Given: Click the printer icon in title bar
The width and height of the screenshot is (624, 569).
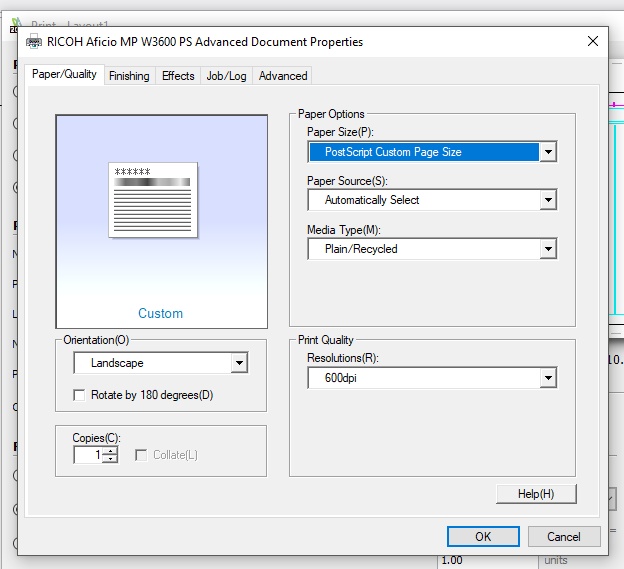Looking at the screenshot, I should [x=34, y=41].
